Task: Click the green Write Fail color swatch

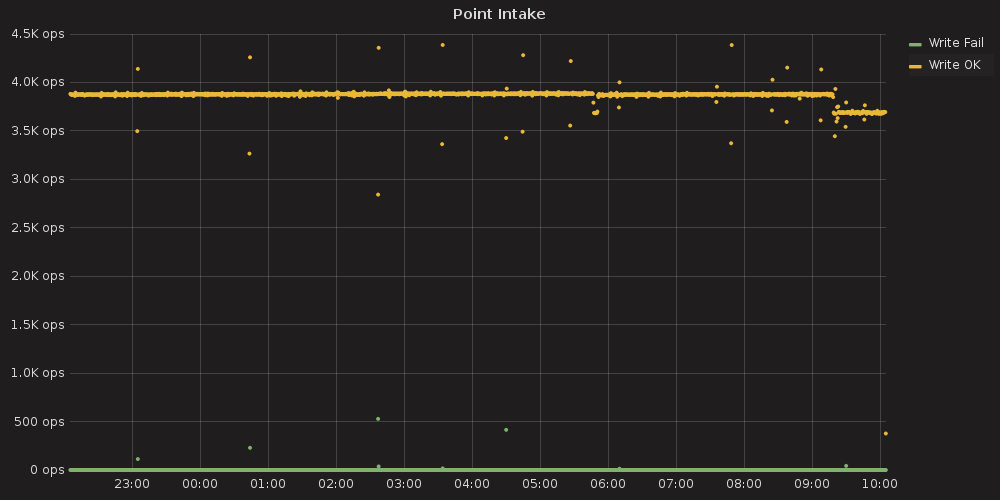Action: pyautogui.click(x=915, y=44)
